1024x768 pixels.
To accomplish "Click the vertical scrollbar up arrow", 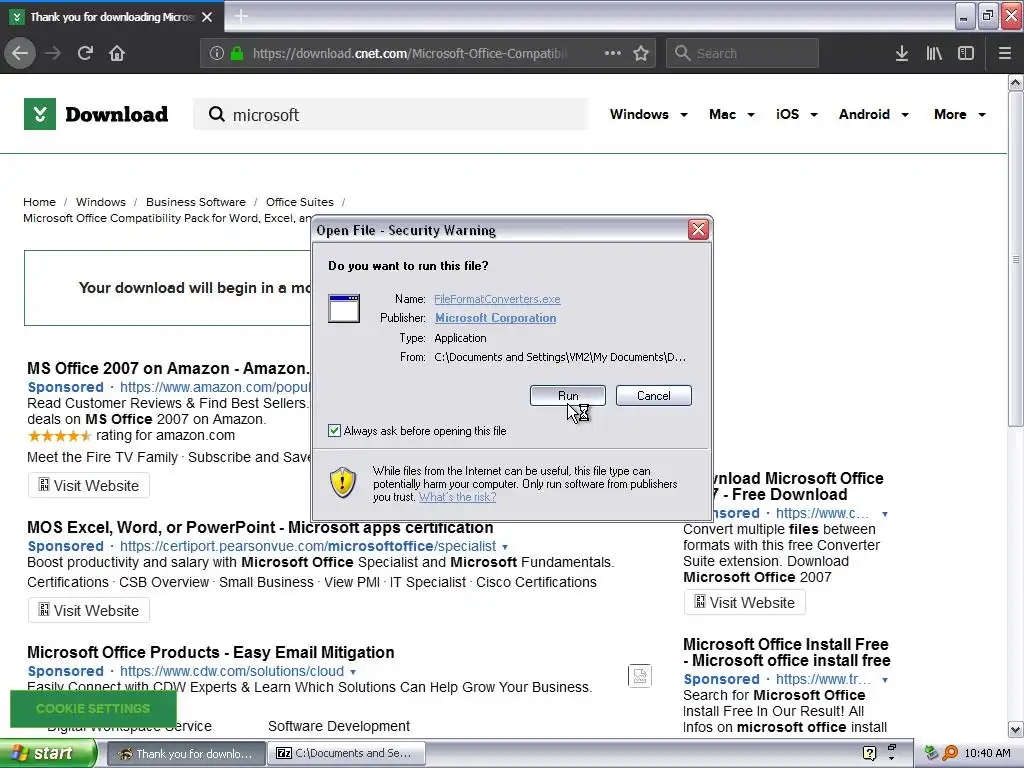I will pyautogui.click(x=1015, y=82).
